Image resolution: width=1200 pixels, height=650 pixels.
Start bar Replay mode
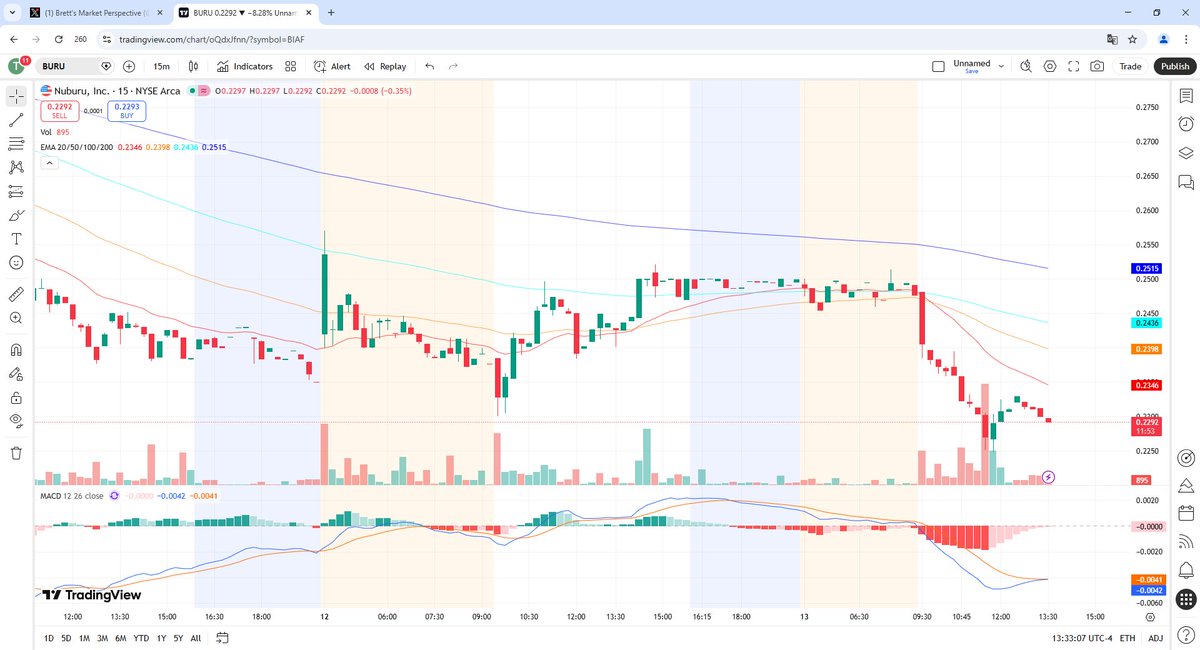click(385, 66)
